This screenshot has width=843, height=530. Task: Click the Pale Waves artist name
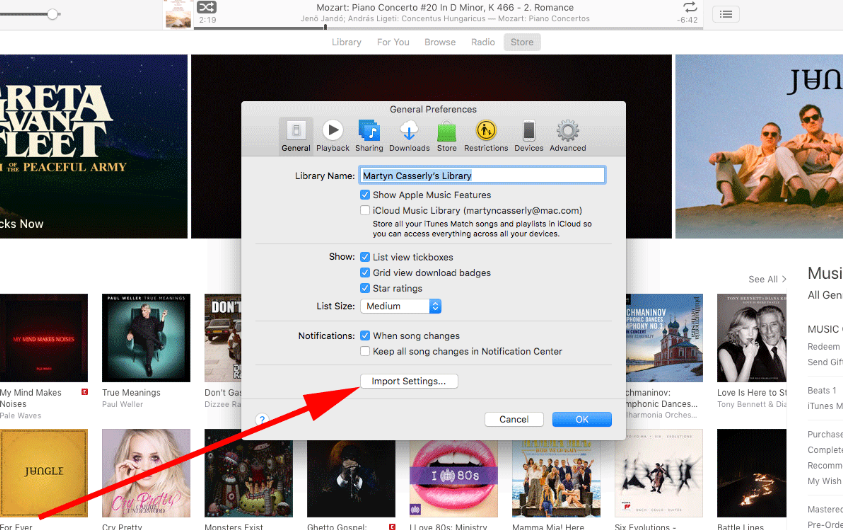click(20, 416)
